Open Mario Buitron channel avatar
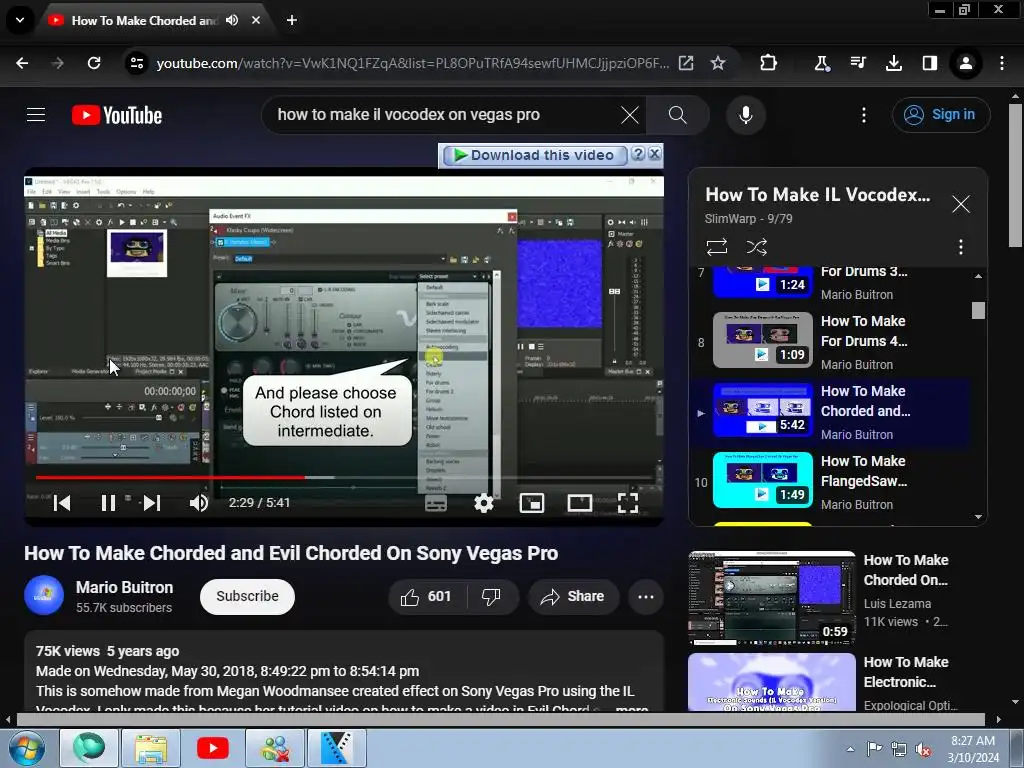The width and height of the screenshot is (1024, 768). pos(44,596)
